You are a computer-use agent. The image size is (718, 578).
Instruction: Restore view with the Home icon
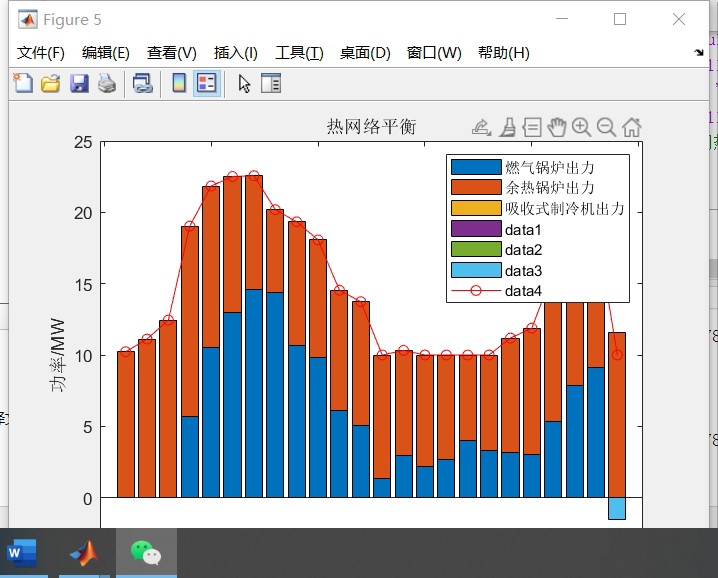click(x=631, y=127)
